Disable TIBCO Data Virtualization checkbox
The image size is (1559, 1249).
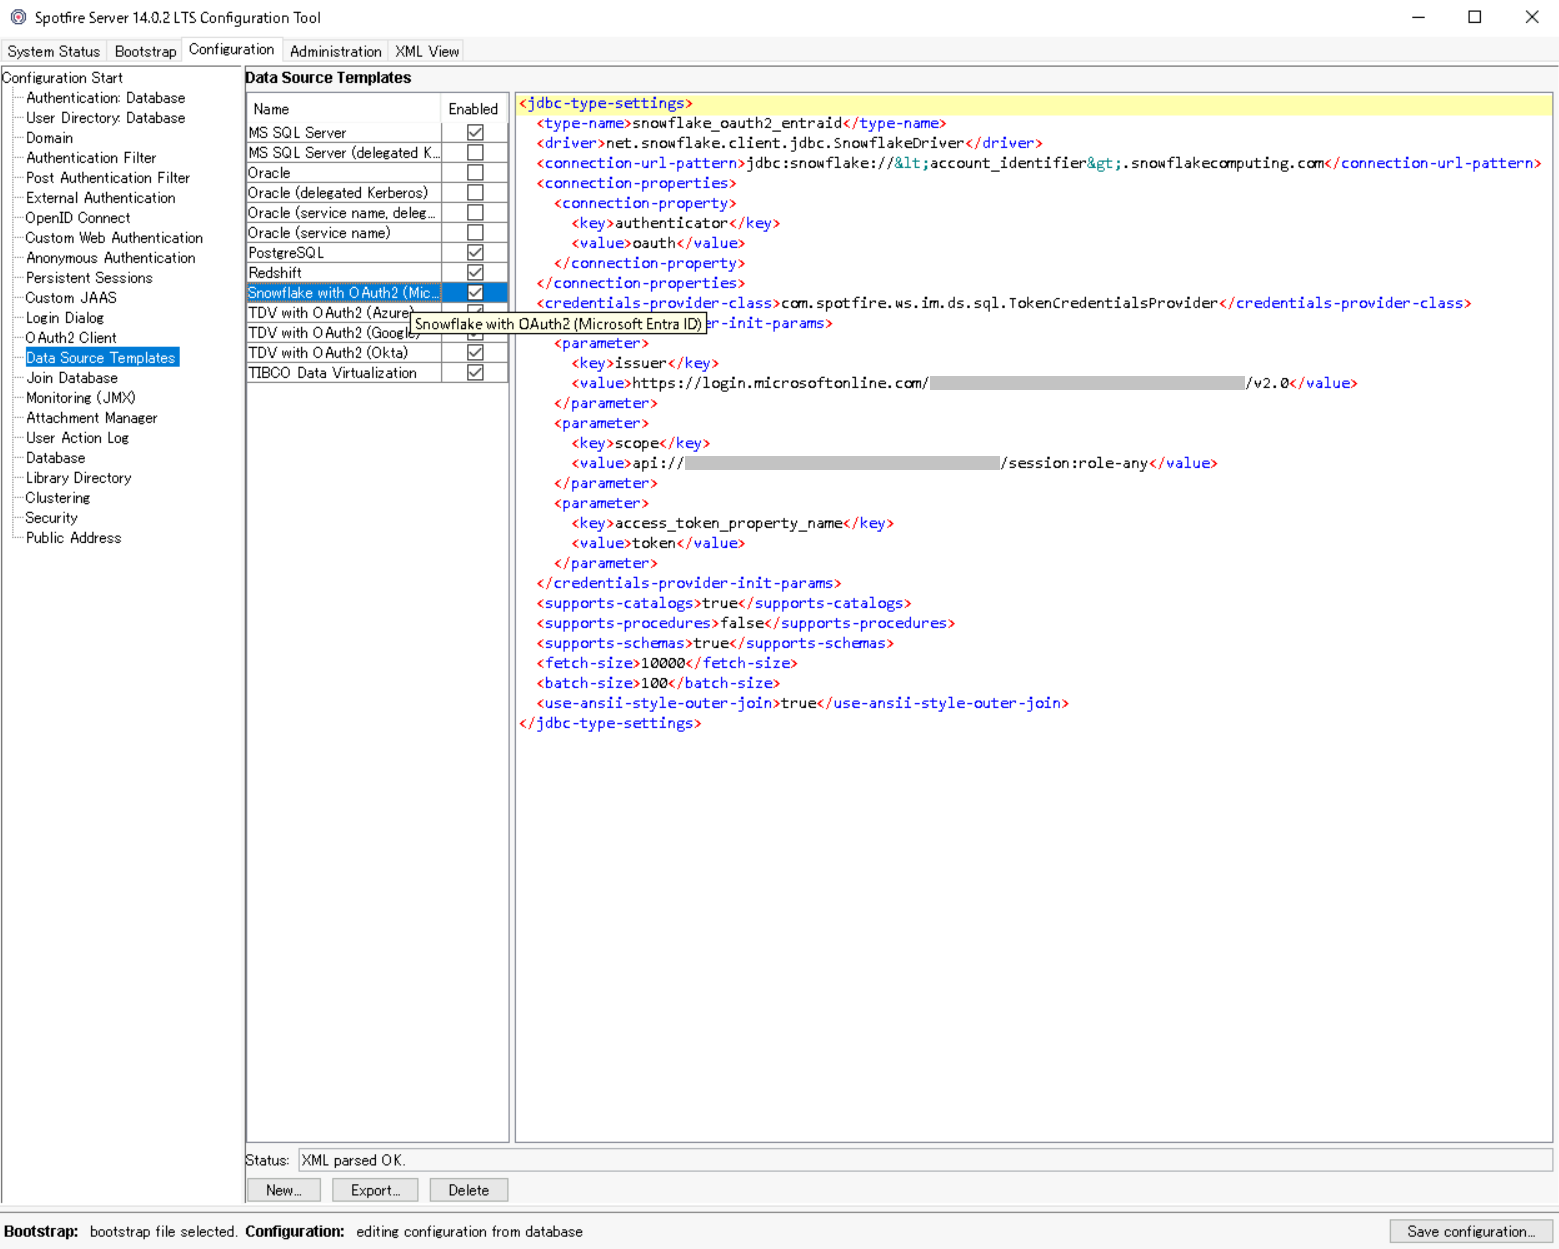point(475,372)
